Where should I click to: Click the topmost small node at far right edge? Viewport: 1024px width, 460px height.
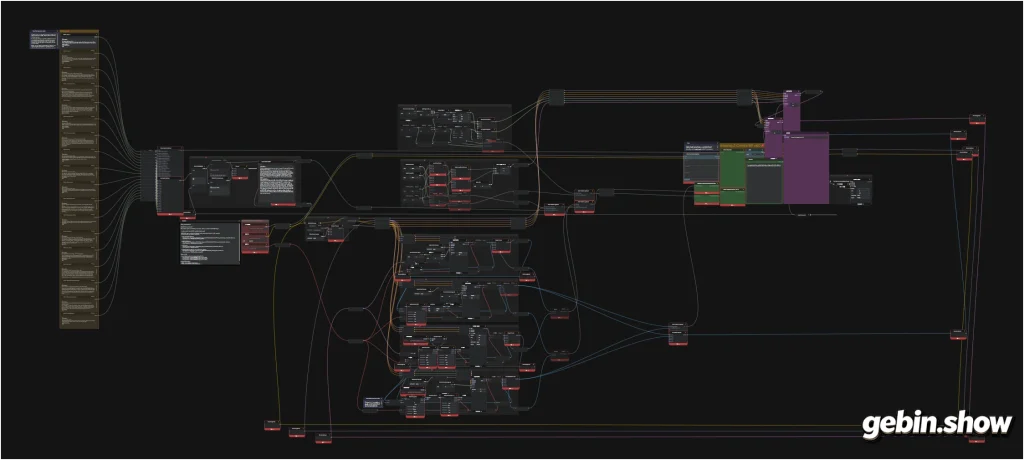[976, 119]
